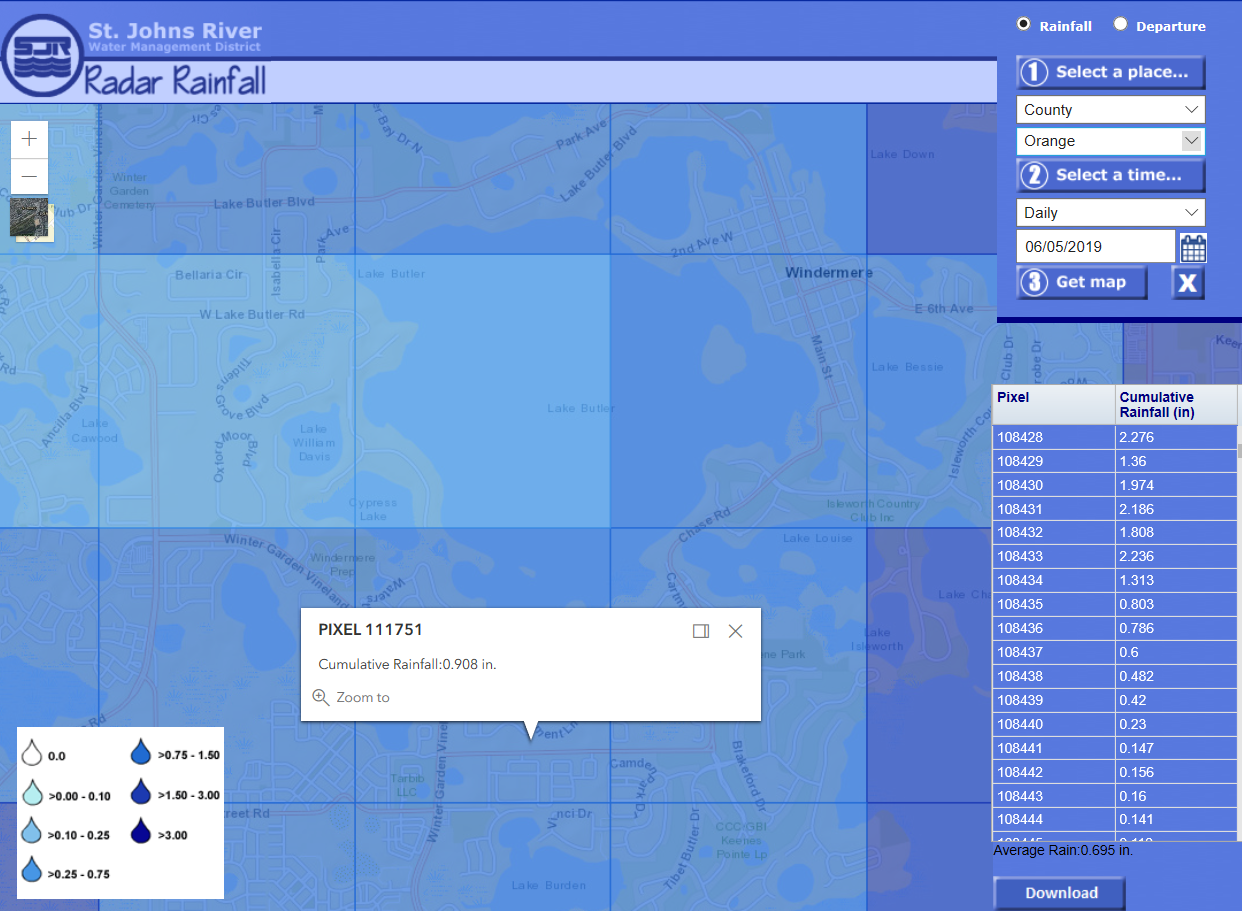
Task: Close the PIXEL 111751 popup
Action: click(x=736, y=631)
